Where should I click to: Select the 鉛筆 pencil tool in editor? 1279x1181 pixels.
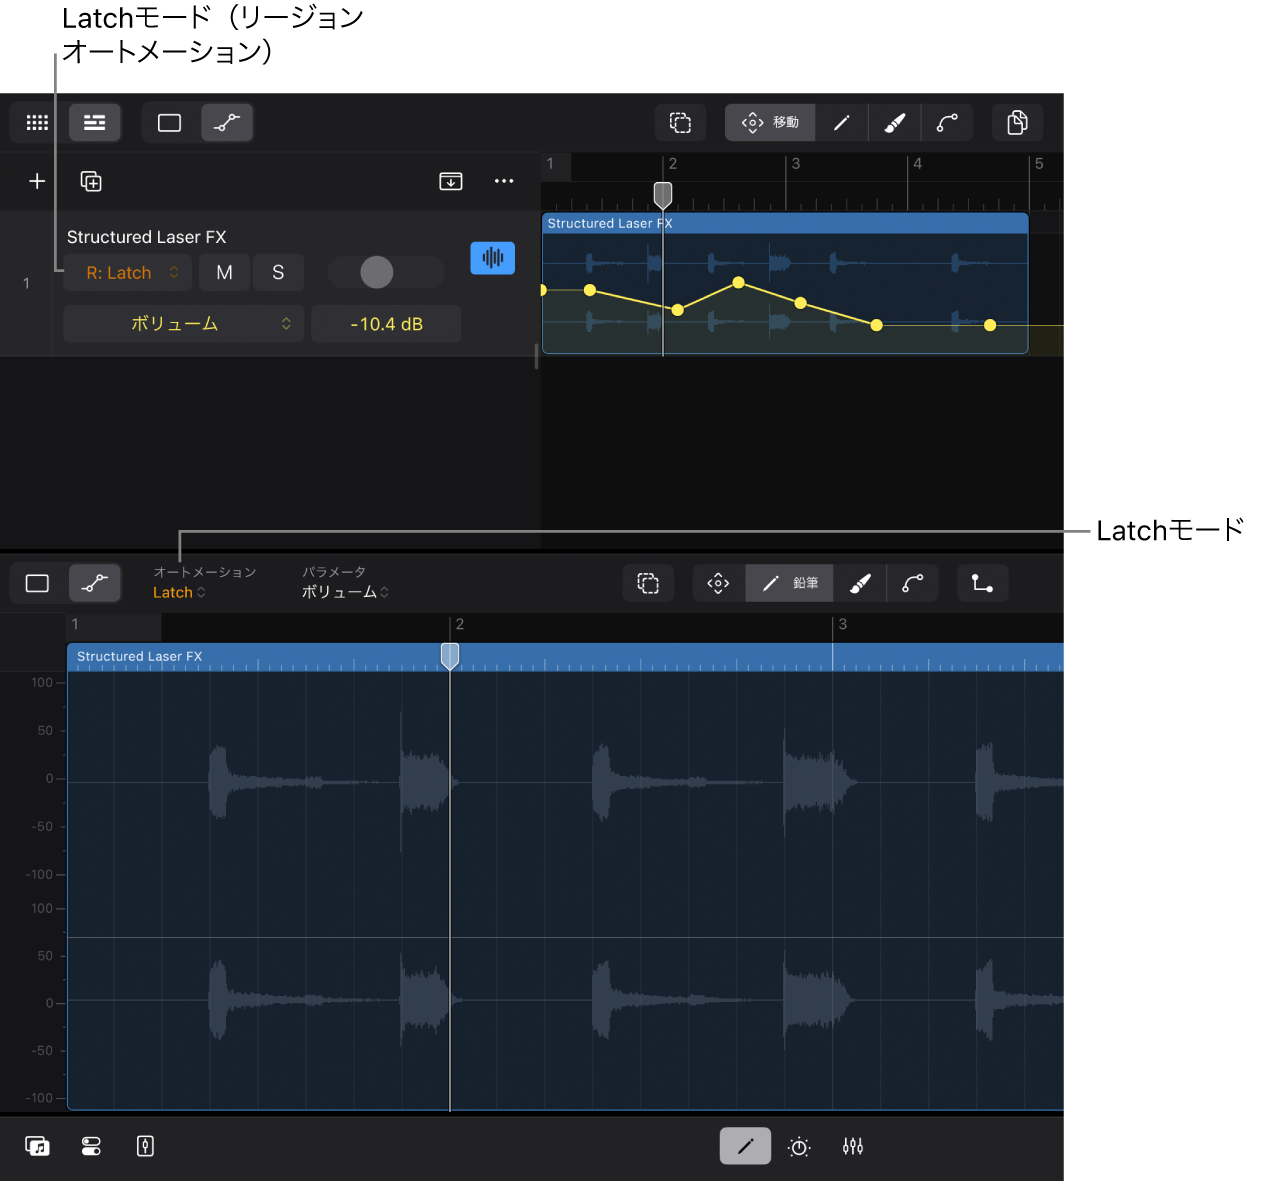click(789, 583)
